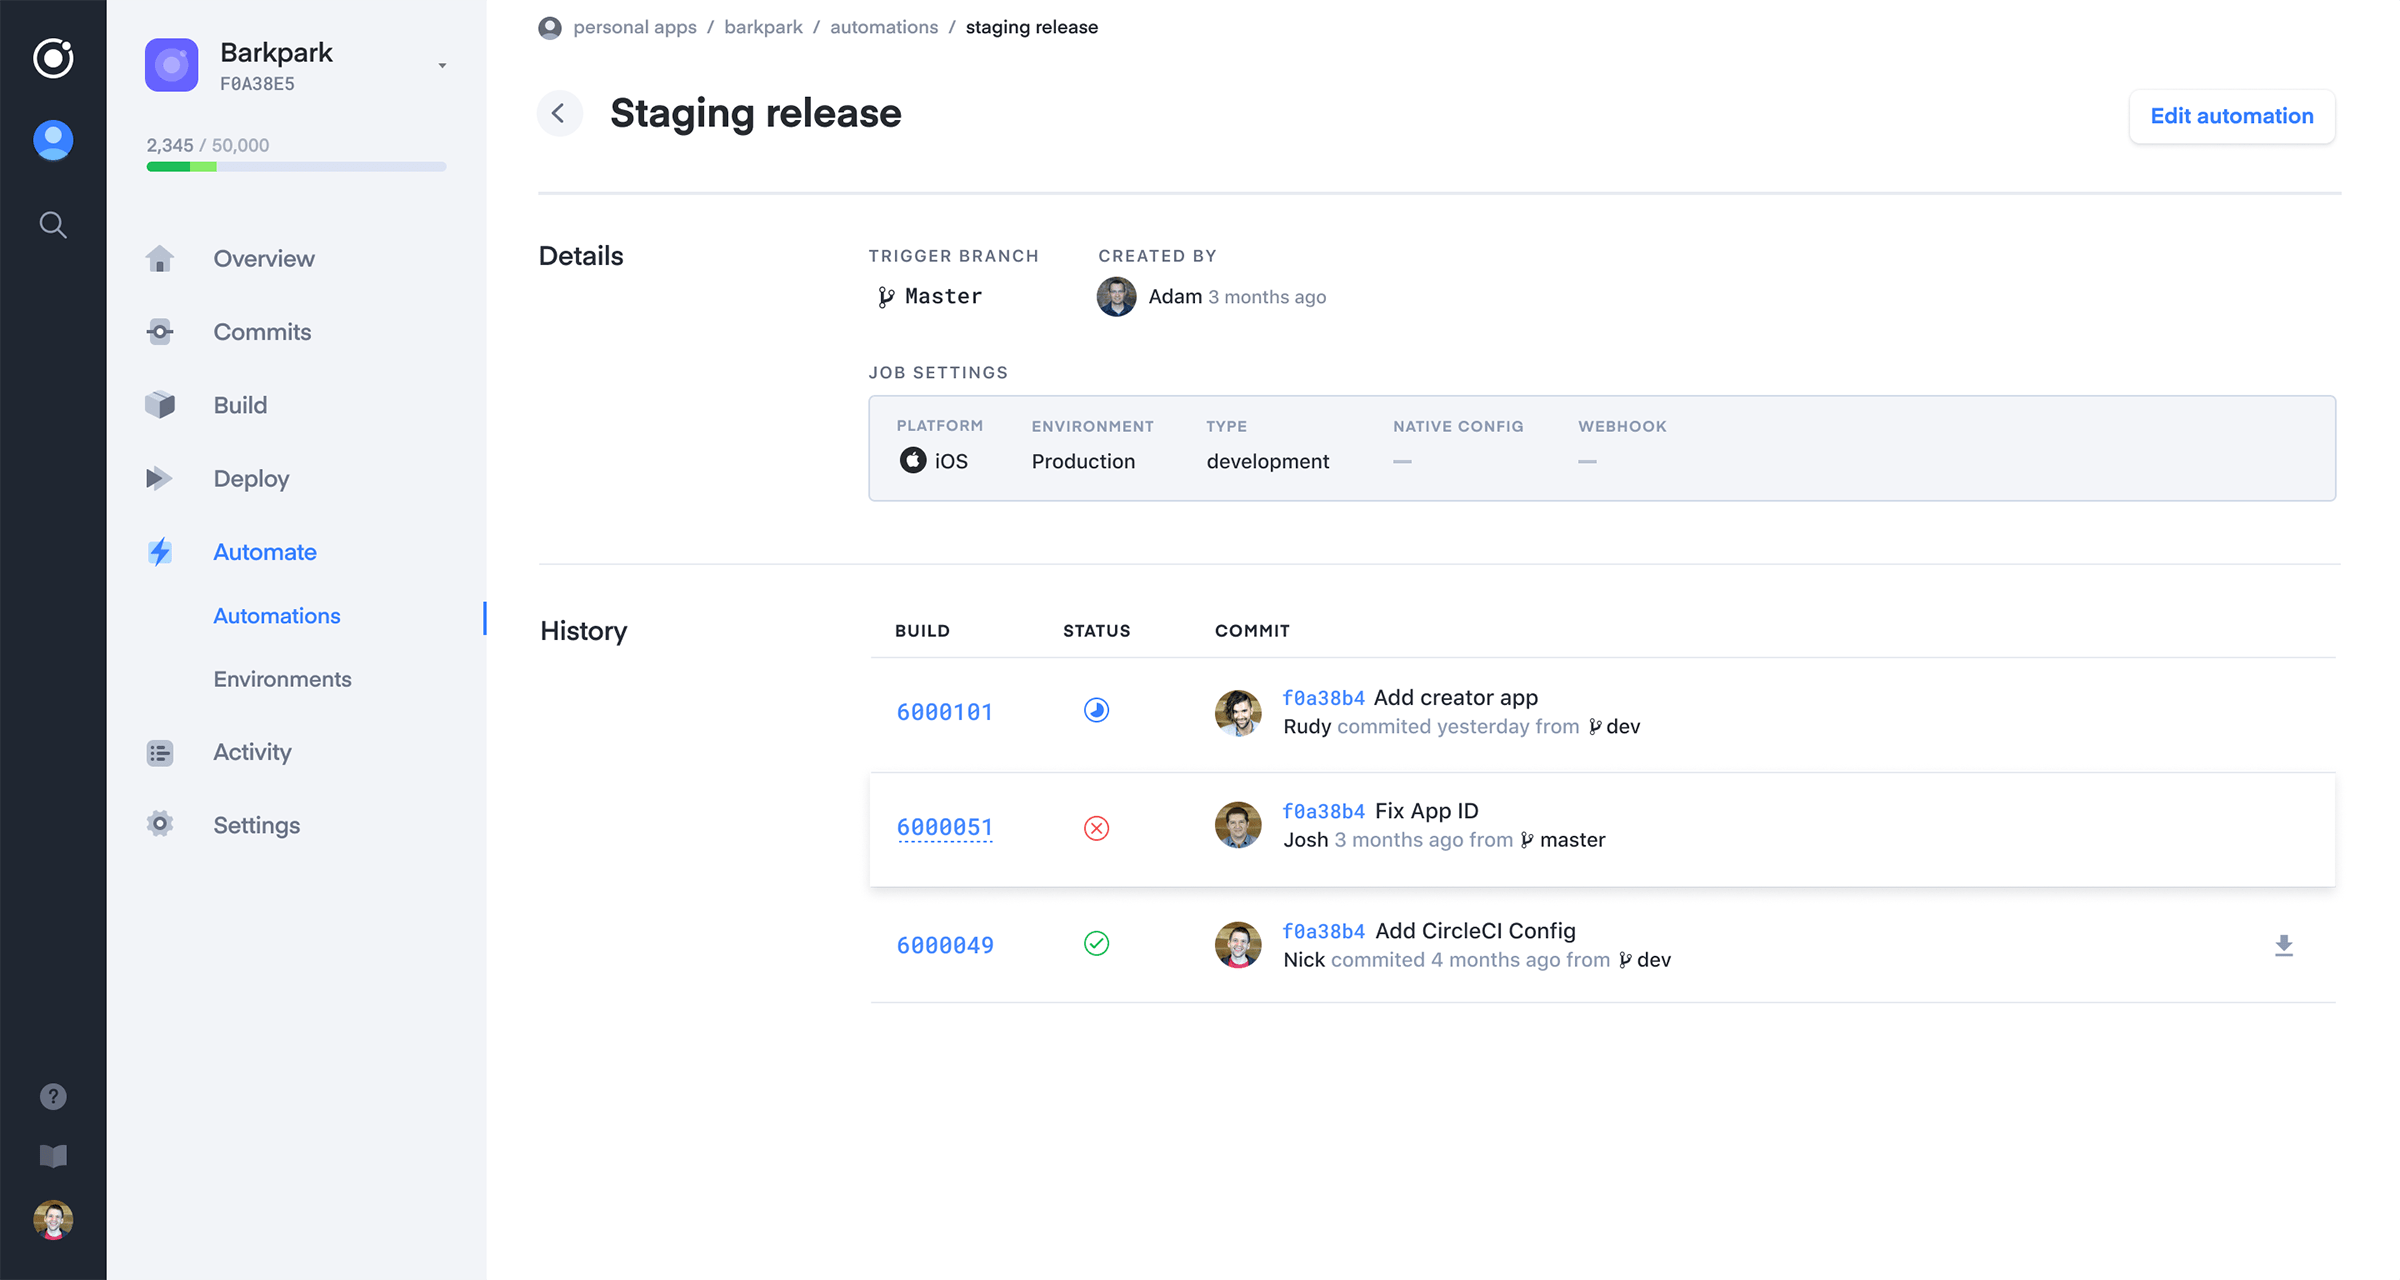Click the failed status icon for build 6000051
2400x1280 pixels.
click(x=1096, y=828)
